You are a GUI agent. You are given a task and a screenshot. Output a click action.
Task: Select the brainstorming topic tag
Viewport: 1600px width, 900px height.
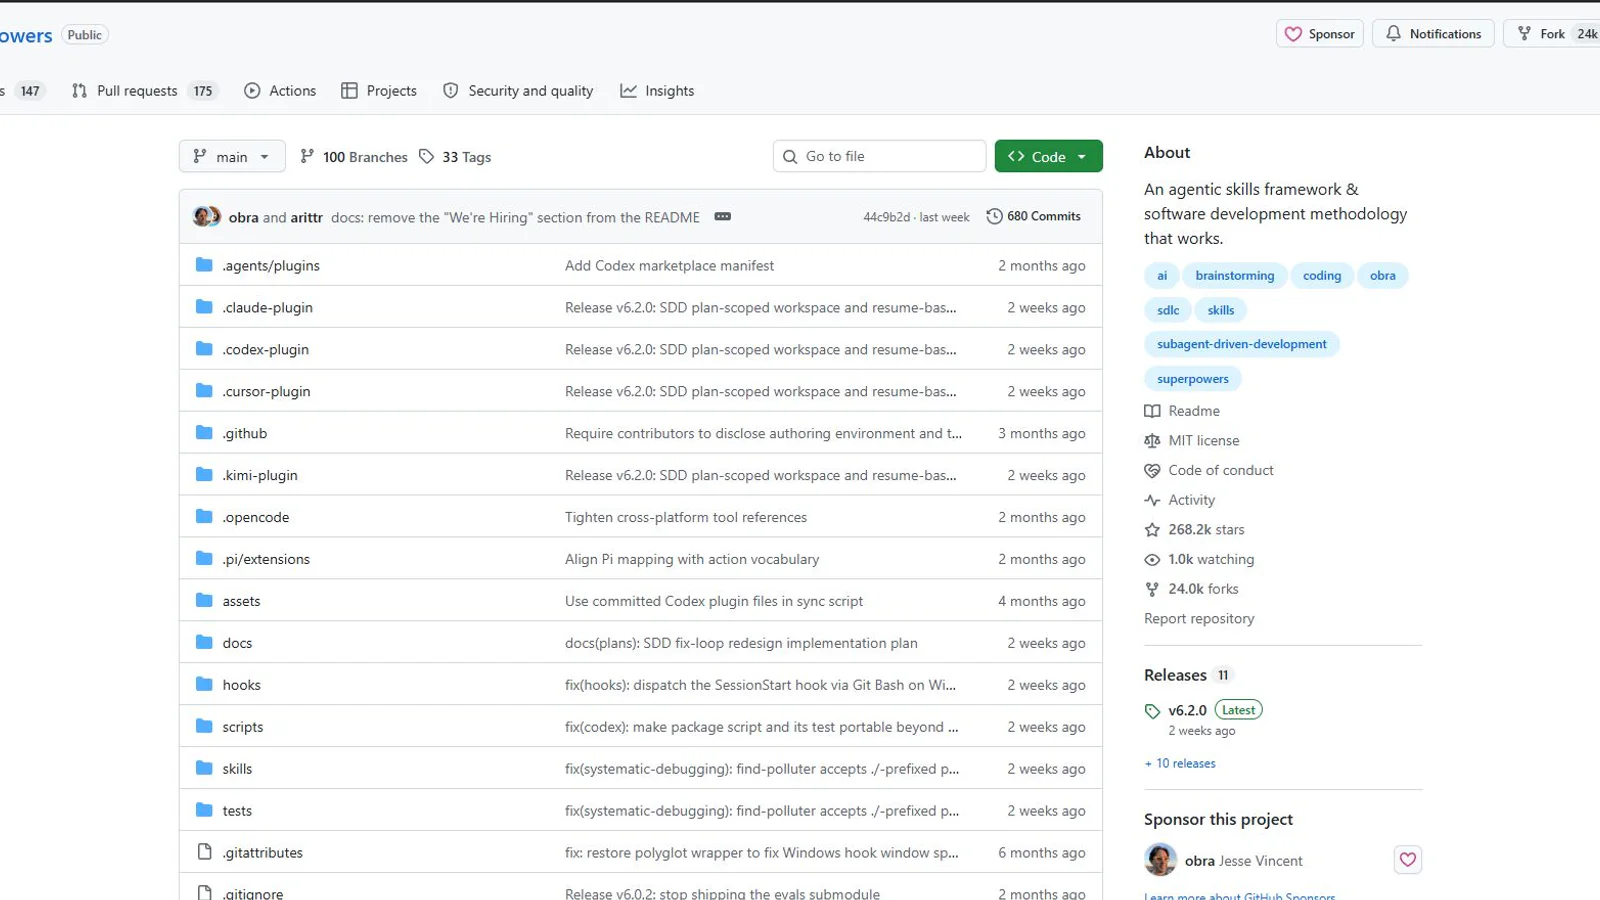click(1235, 276)
